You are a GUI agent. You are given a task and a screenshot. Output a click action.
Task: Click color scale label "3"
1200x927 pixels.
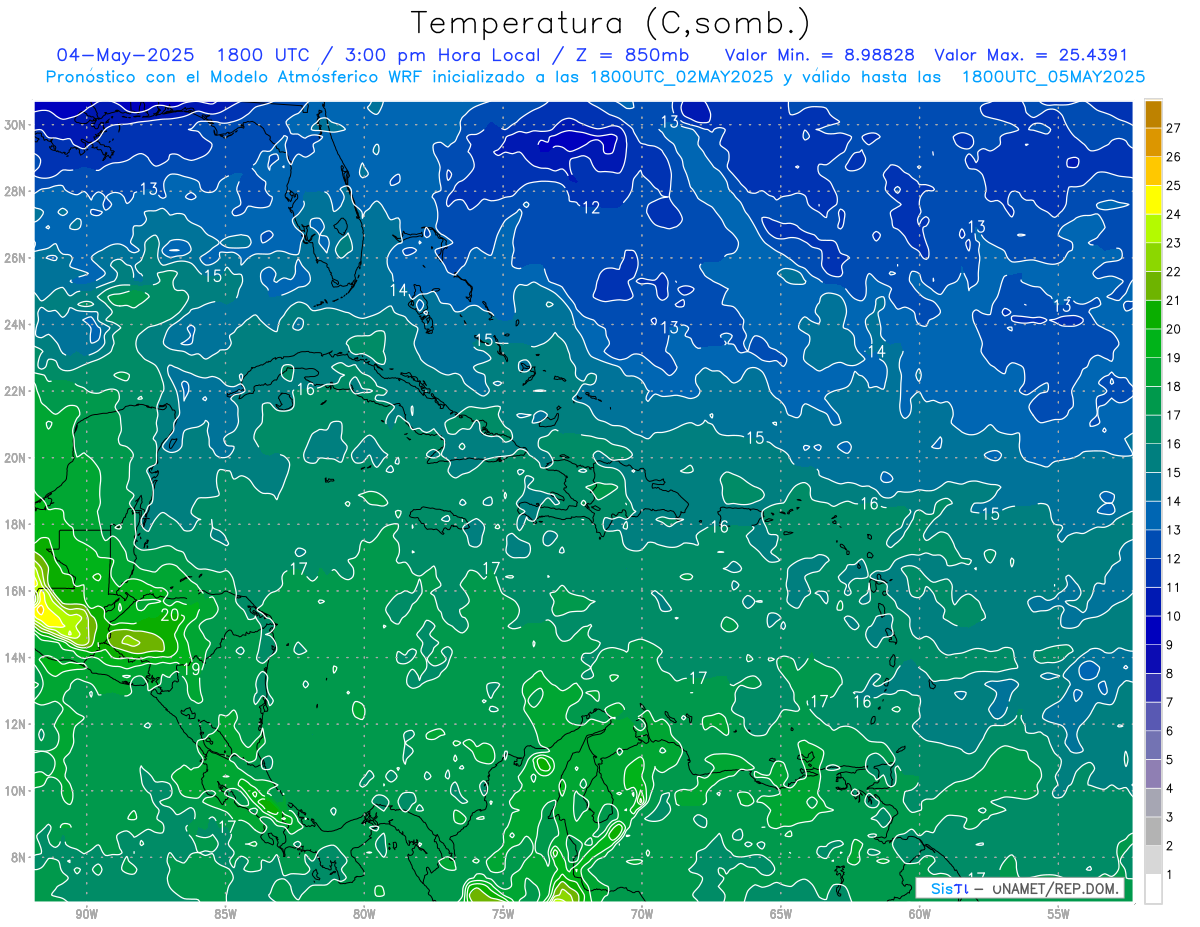[x=1169, y=818]
